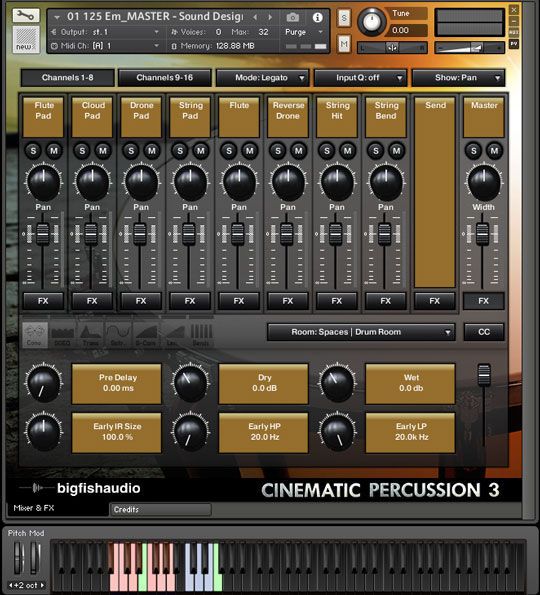This screenshot has width=540, height=595.
Task: Select the solid EQ effect icon
Action: (62, 335)
